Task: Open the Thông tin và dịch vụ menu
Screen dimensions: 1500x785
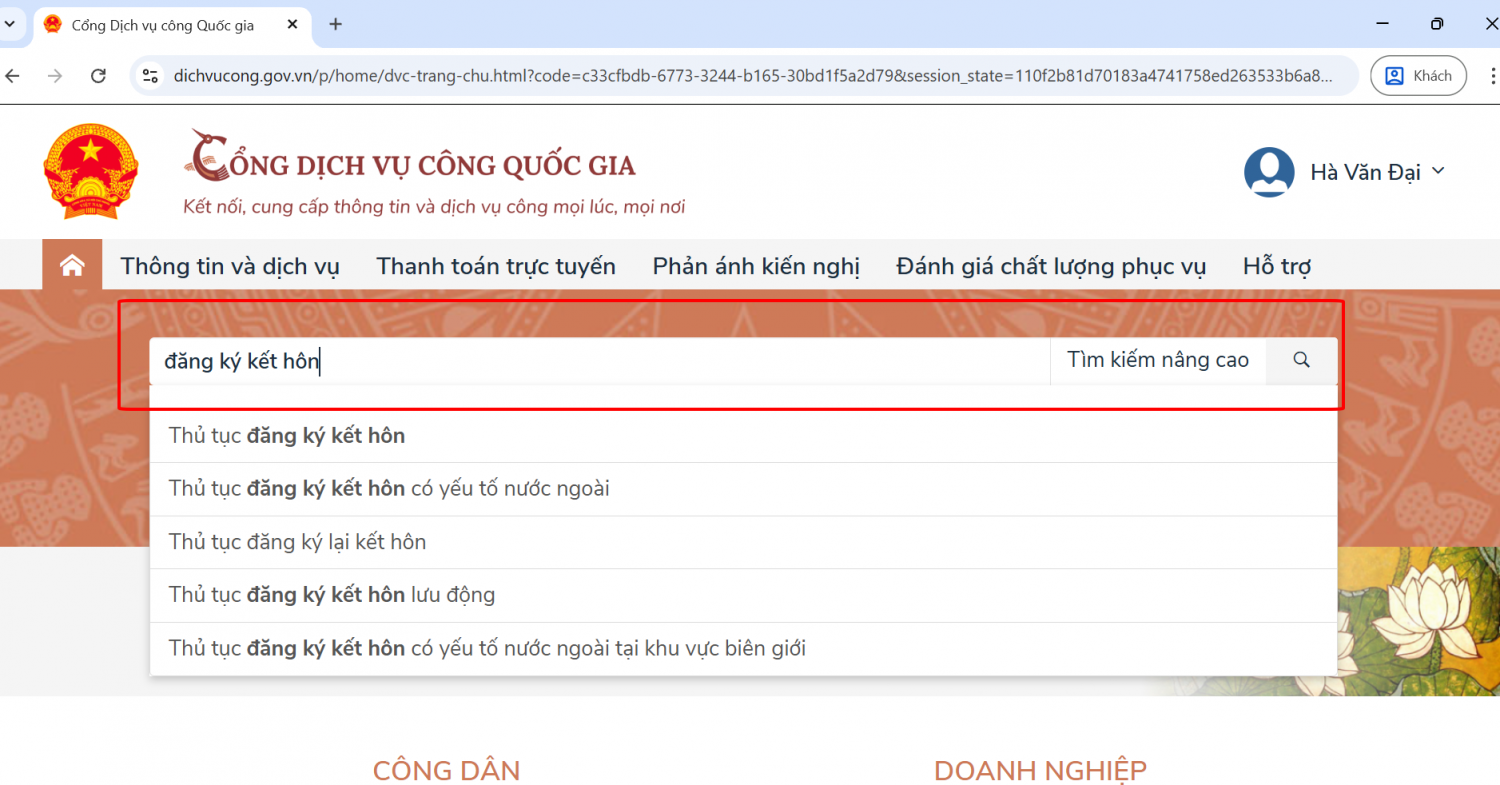Action: click(230, 266)
